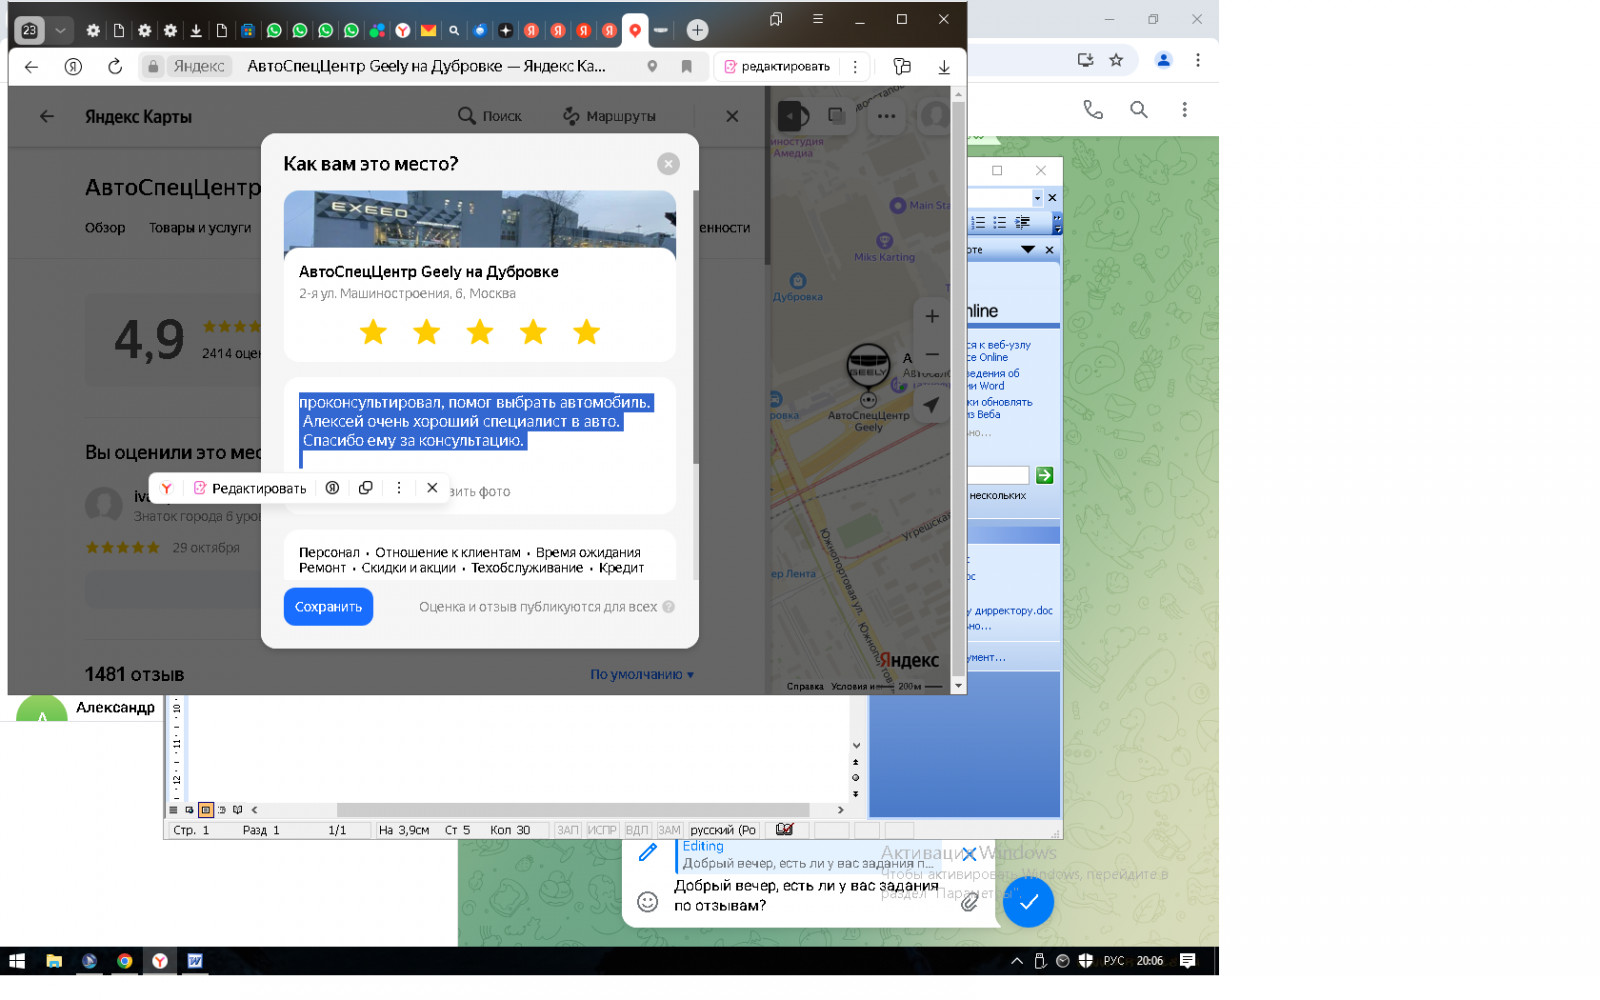Click the green arrow search button in Word
The width and height of the screenshot is (1600, 1000).
click(1045, 475)
